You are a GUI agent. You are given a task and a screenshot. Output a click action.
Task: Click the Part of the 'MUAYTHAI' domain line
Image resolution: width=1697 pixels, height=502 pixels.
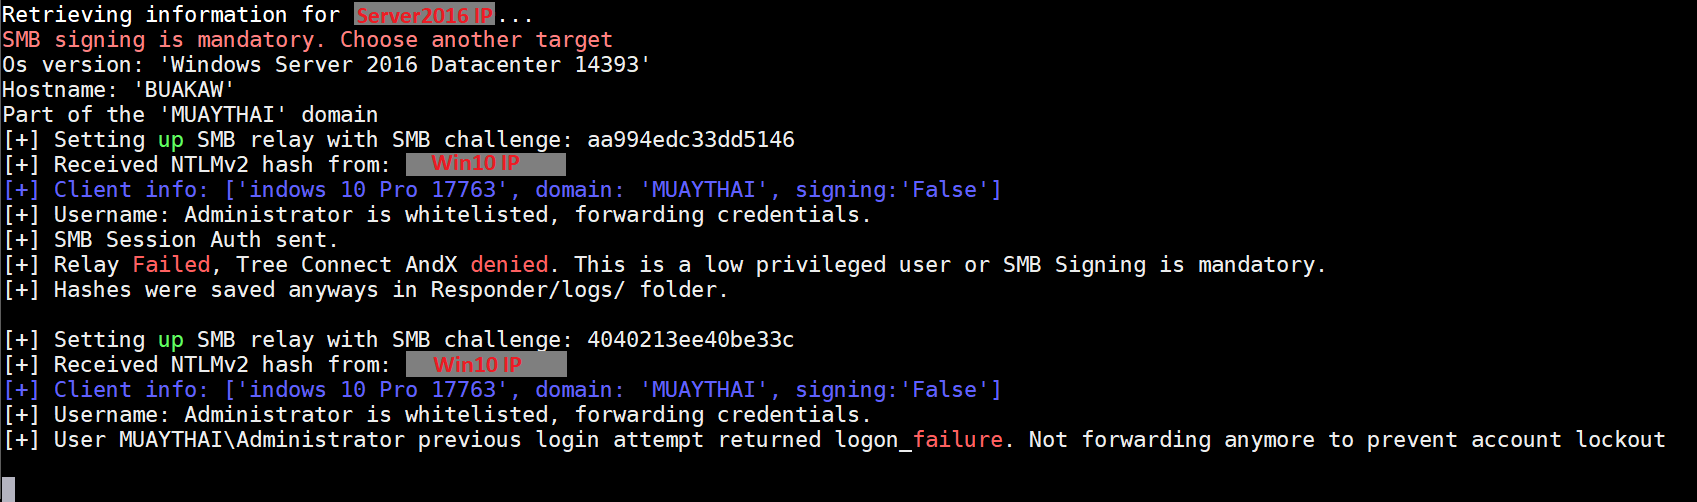[x=190, y=115]
